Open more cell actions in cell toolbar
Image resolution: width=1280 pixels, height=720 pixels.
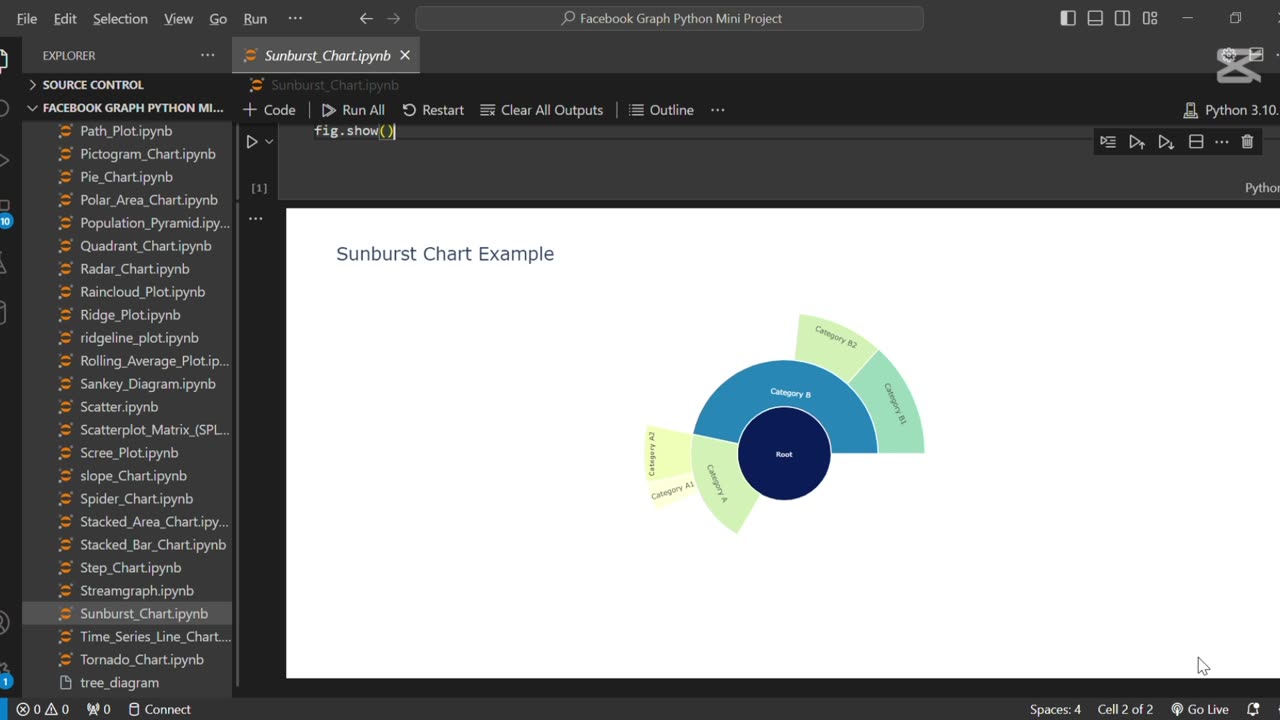click(1222, 142)
